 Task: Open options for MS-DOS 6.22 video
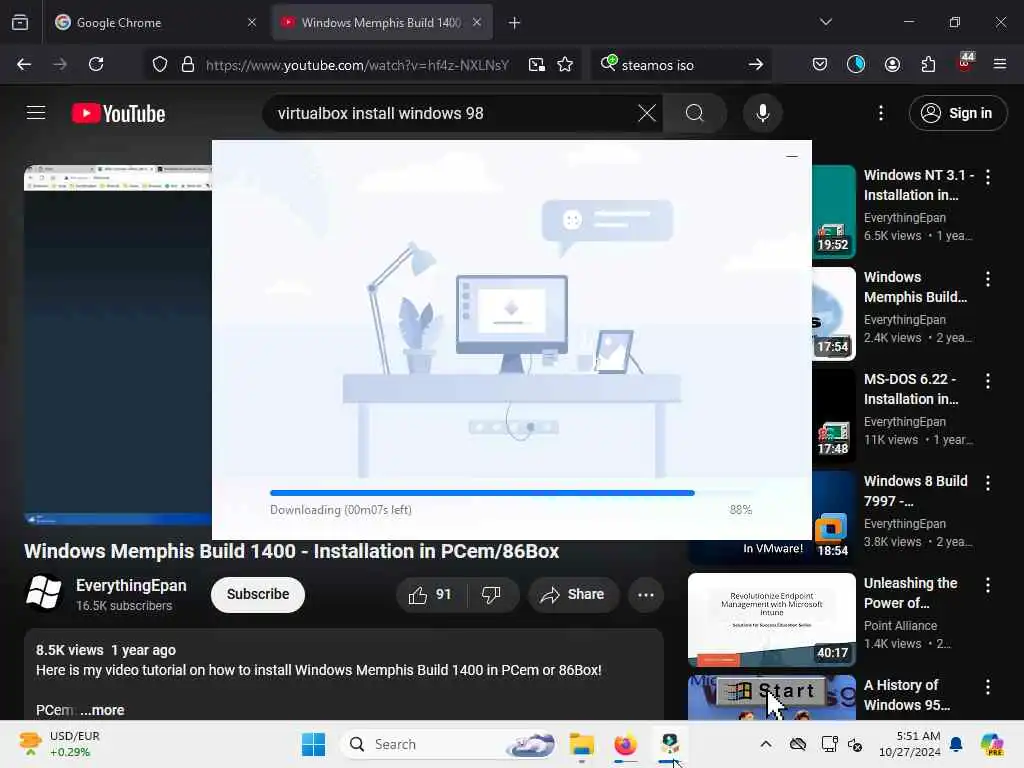988,381
